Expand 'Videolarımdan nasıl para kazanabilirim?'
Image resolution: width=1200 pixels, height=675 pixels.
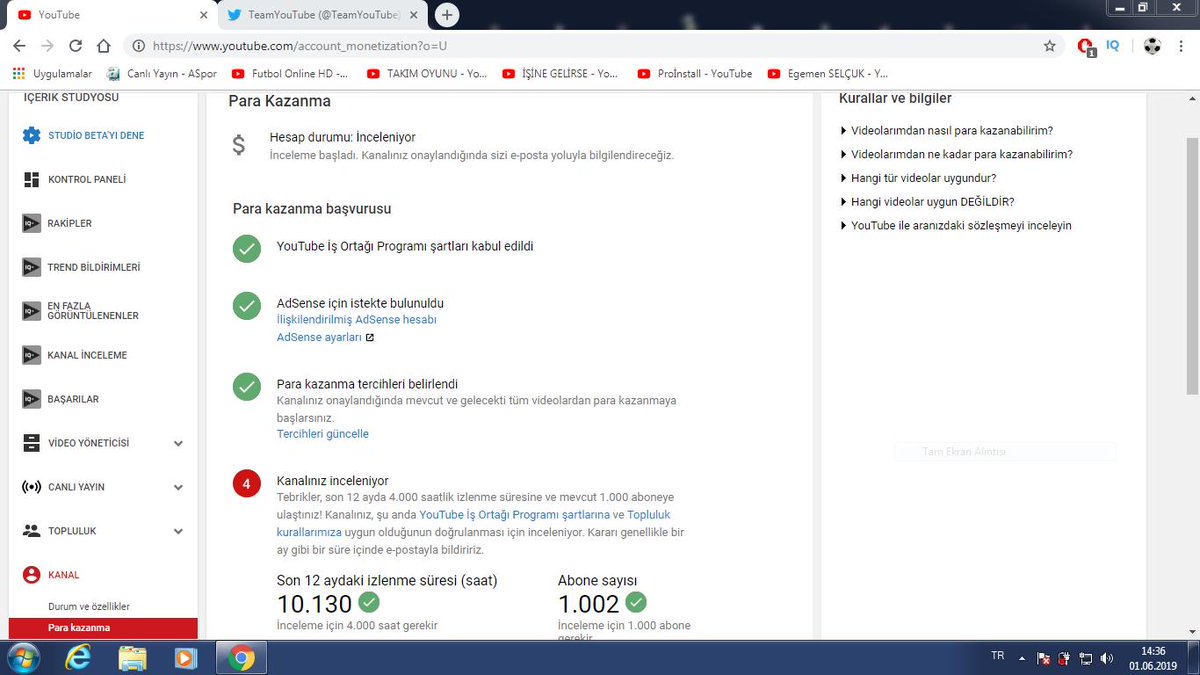point(946,130)
